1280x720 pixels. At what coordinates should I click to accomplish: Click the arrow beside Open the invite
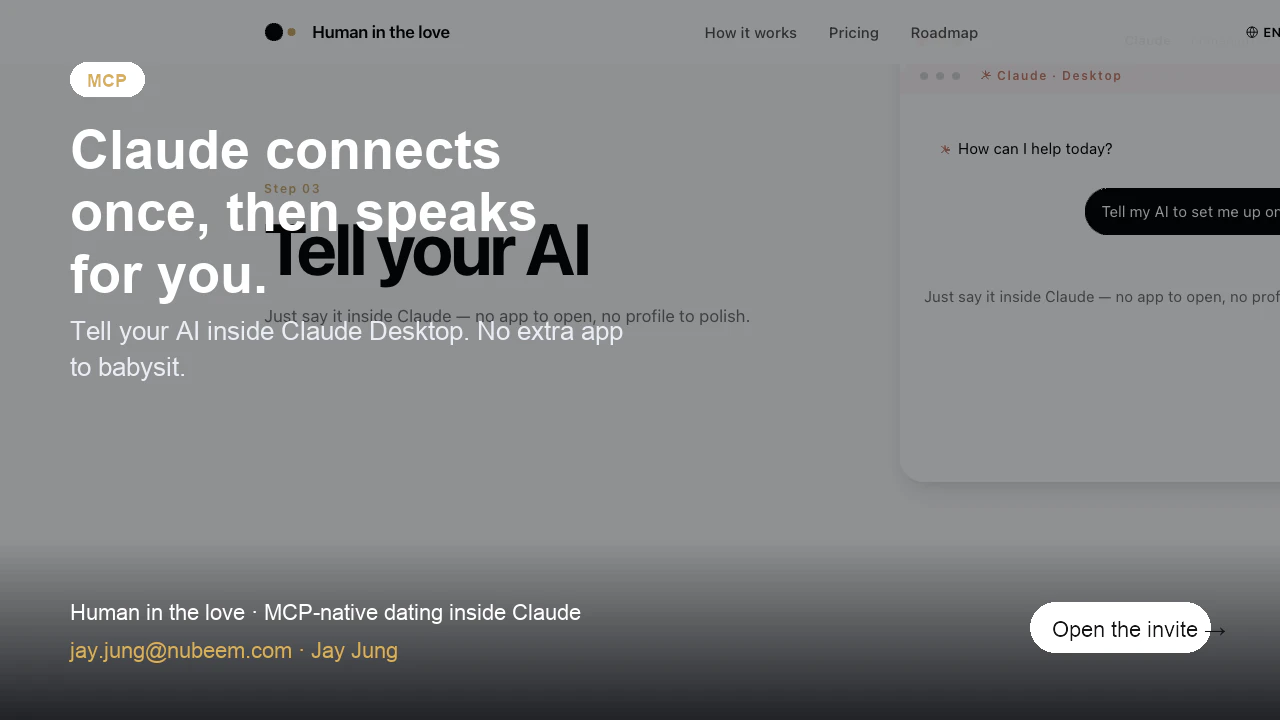1216,631
